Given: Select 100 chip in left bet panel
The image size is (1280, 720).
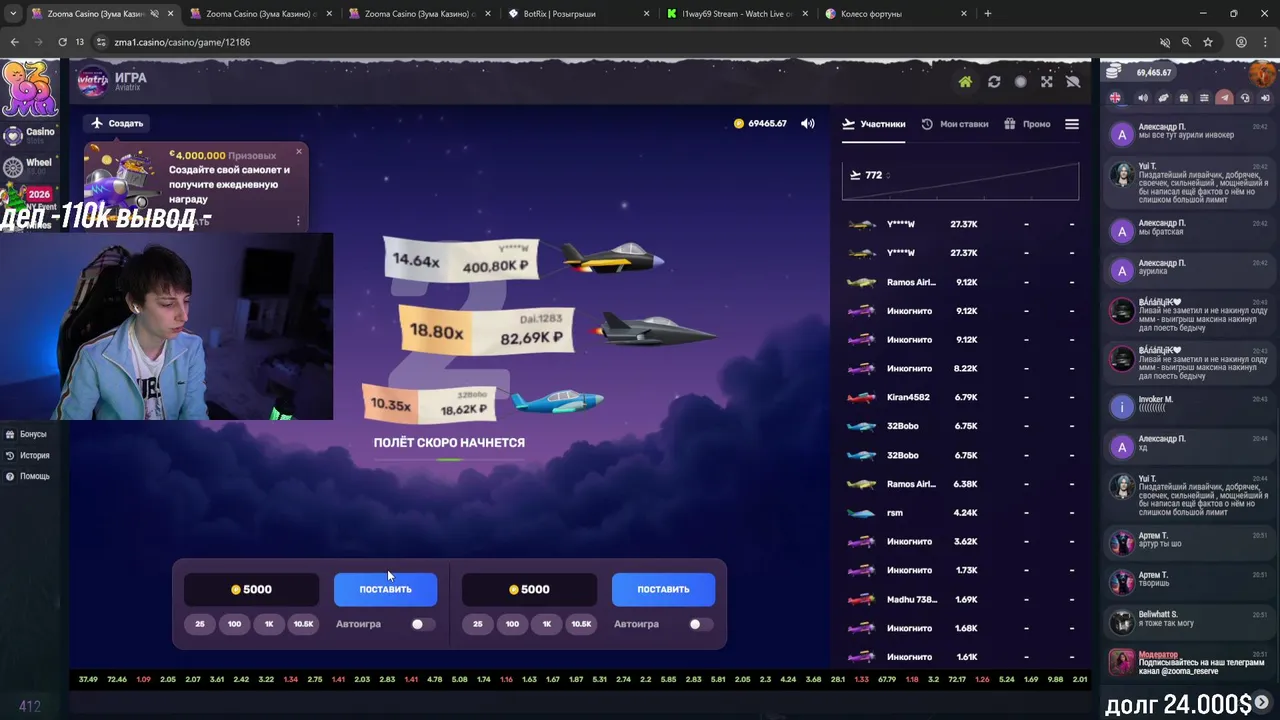Looking at the screenshot, I should pos(234,624).
